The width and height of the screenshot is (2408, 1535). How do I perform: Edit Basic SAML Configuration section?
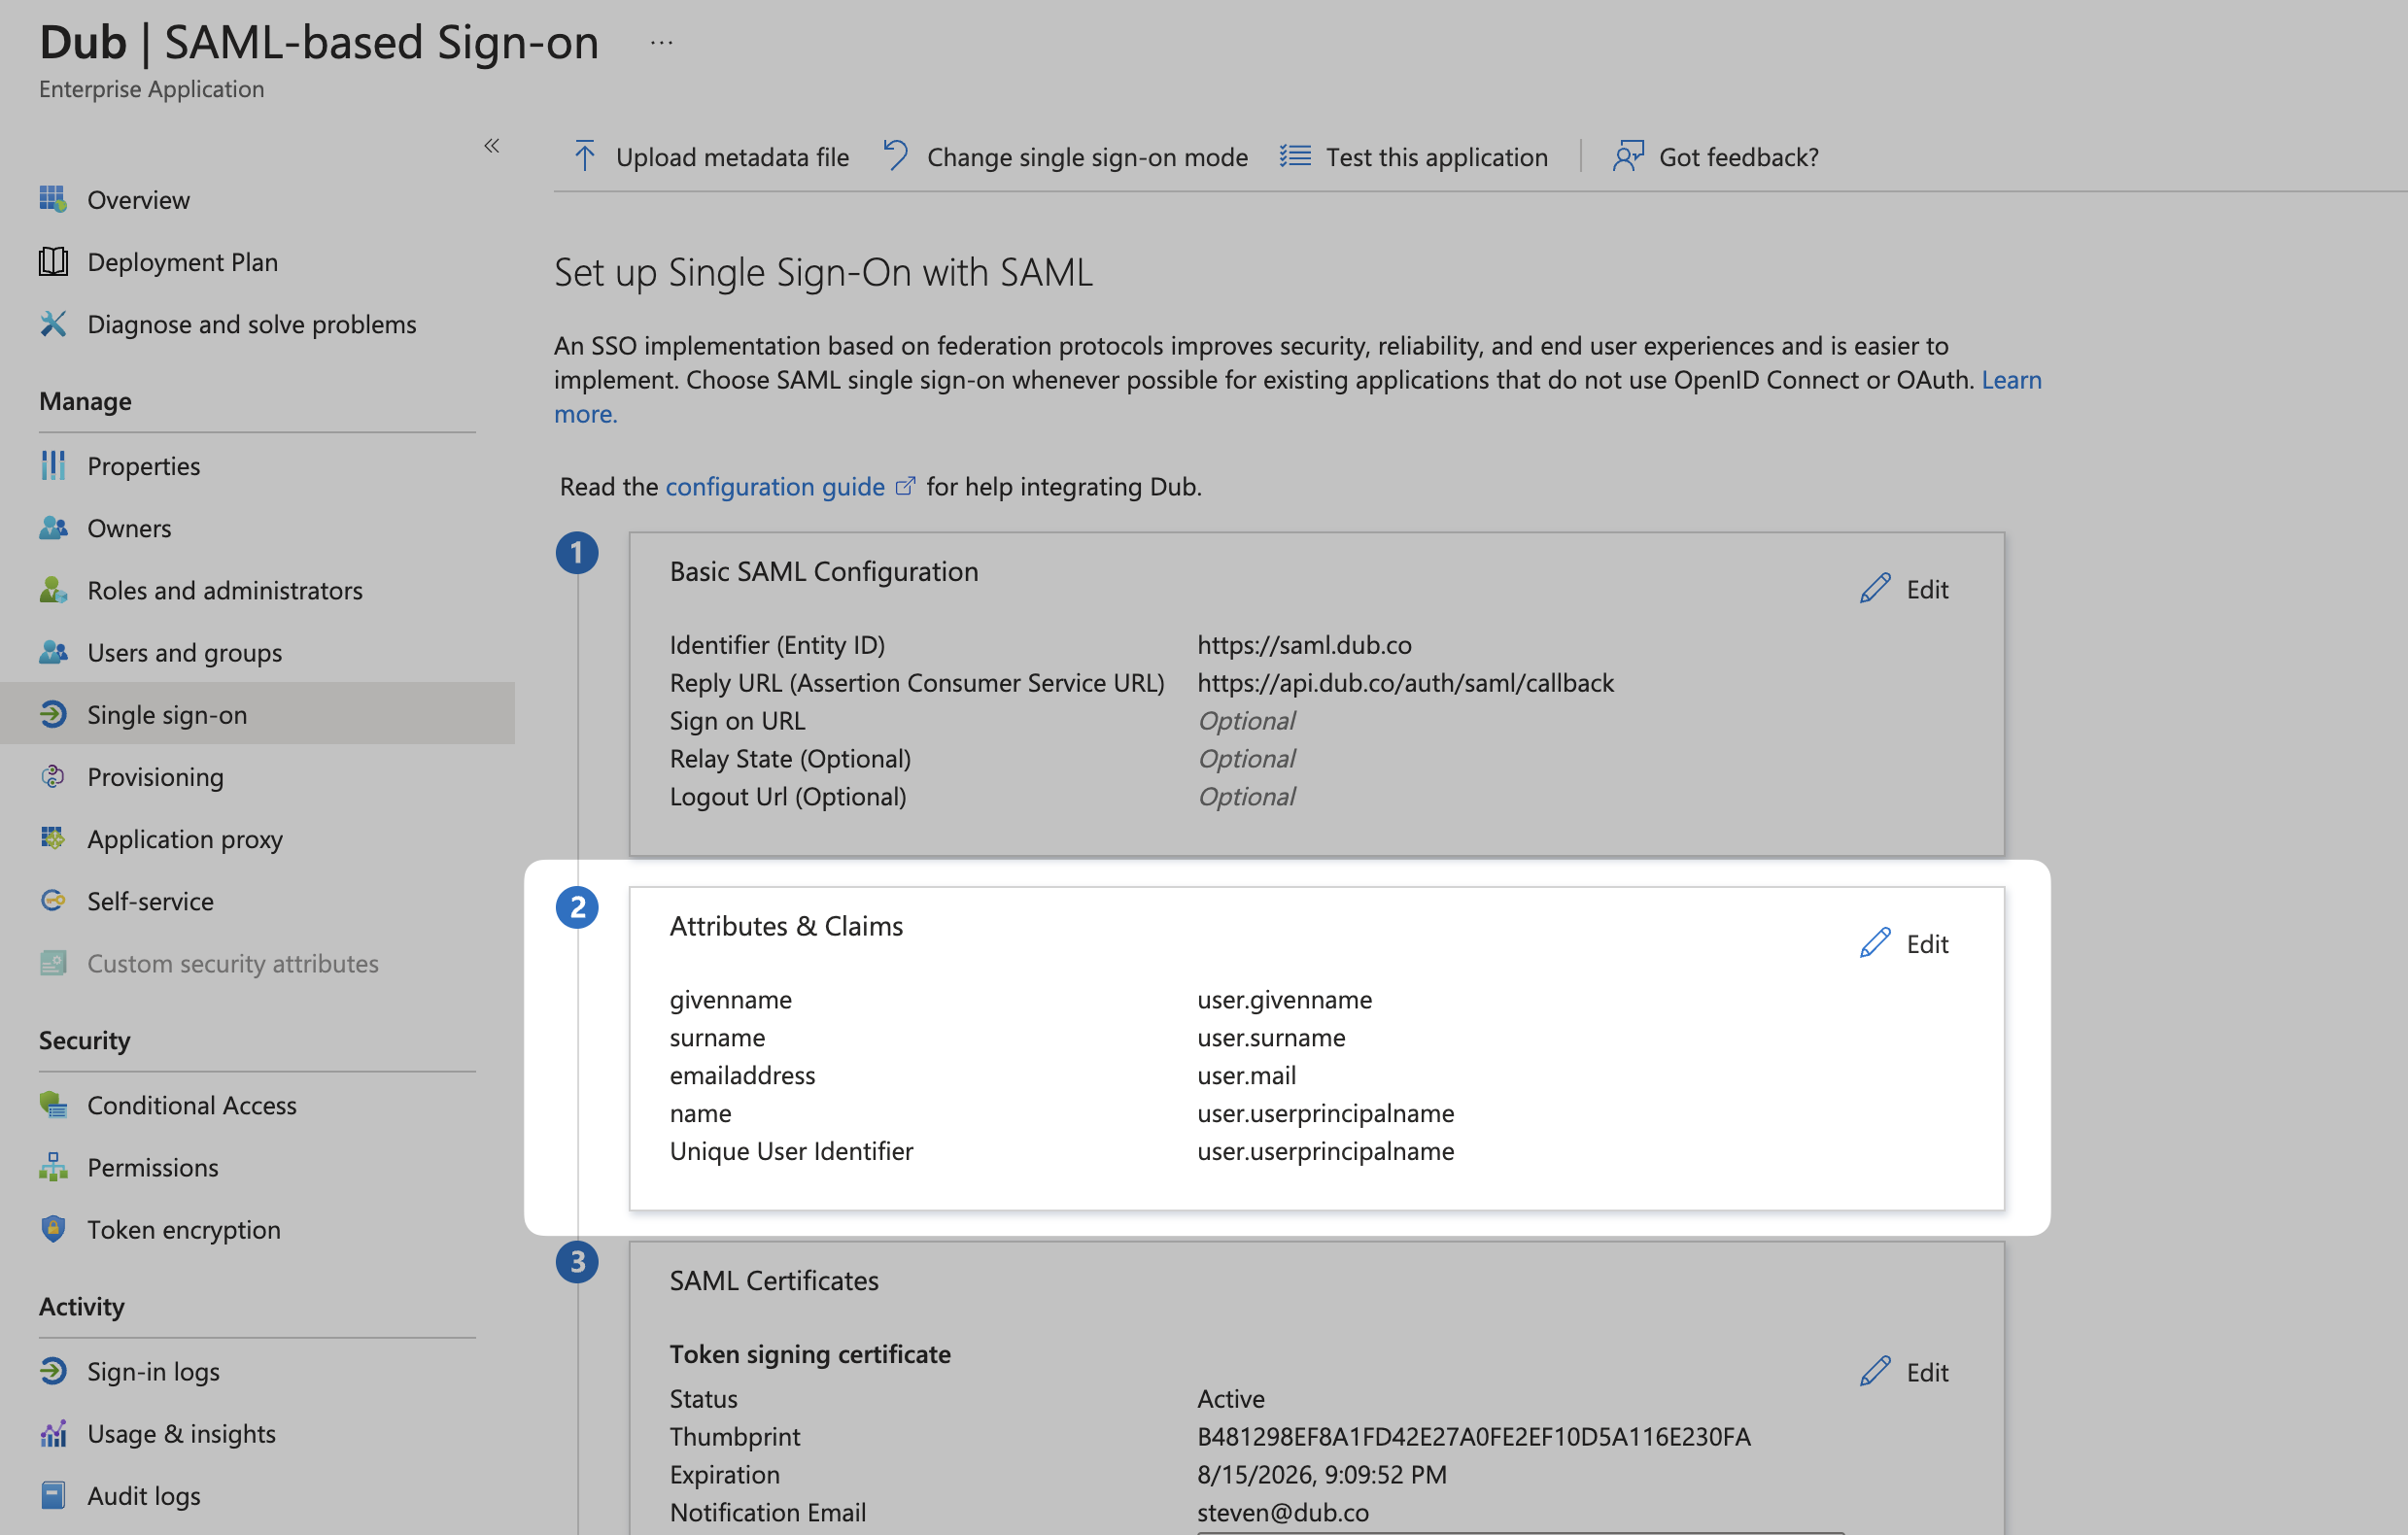[1906, 586]
